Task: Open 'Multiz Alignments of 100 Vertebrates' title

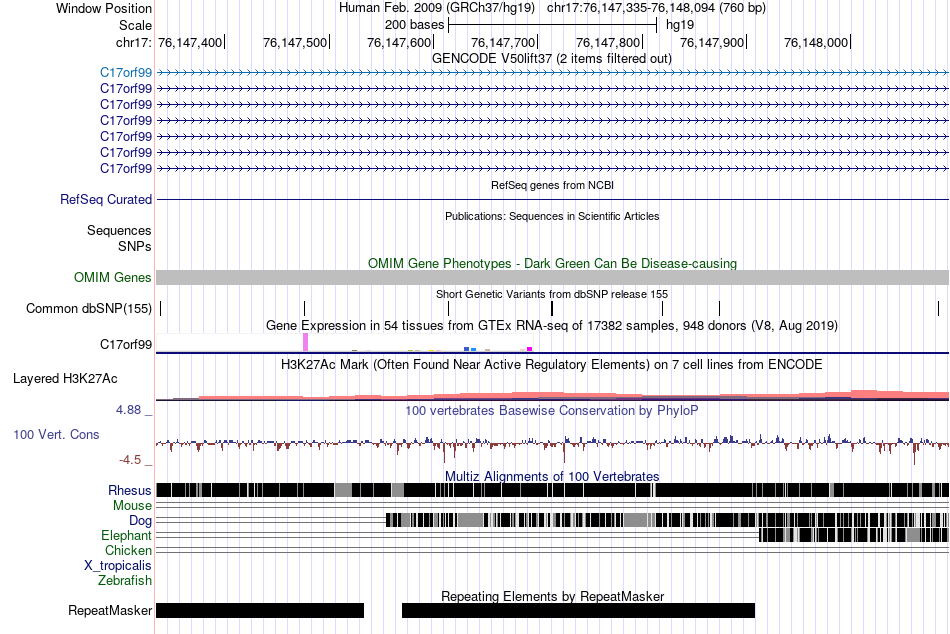Action: tap(552, 476)
